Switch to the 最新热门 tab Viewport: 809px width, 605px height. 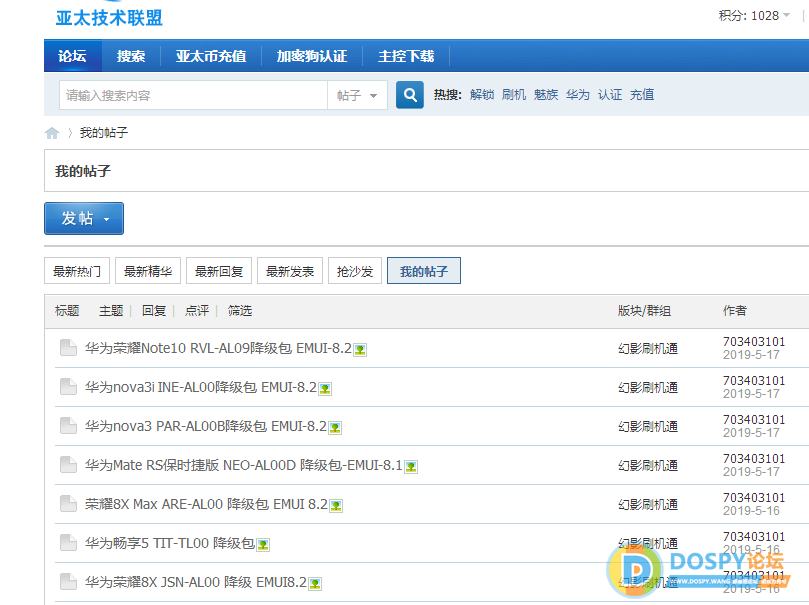click(77, 271)
